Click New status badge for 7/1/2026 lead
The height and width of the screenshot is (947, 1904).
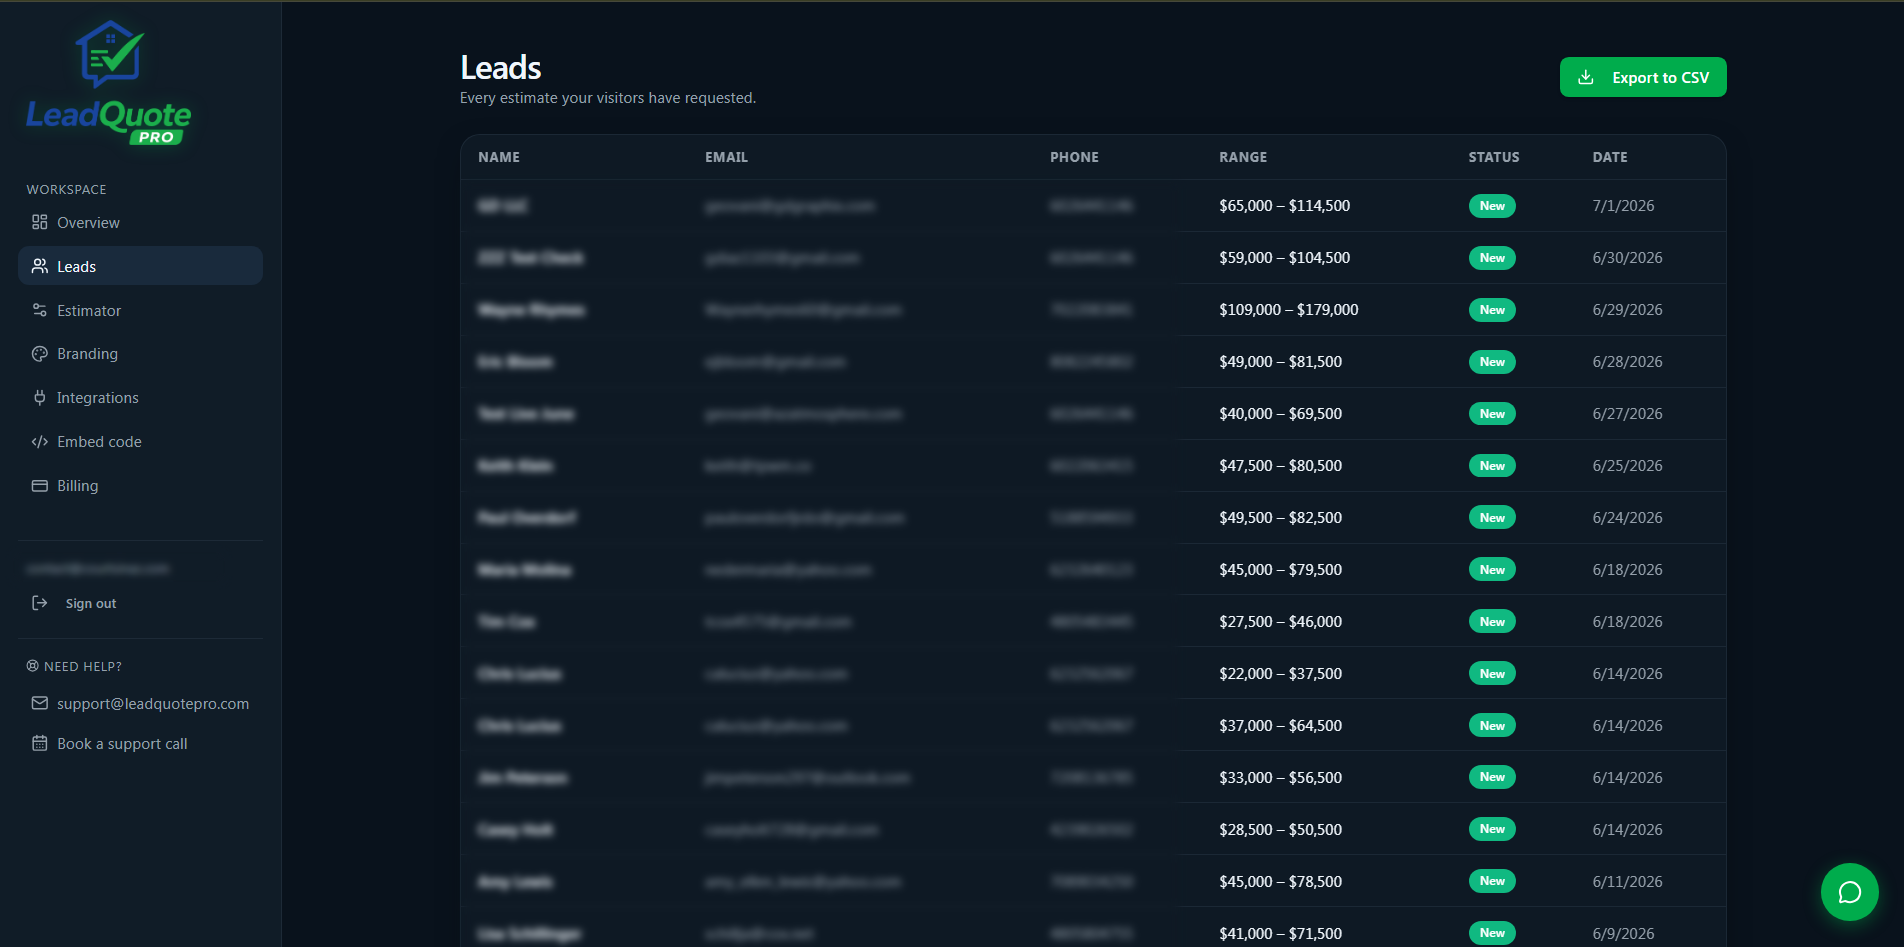(1492, 206)
